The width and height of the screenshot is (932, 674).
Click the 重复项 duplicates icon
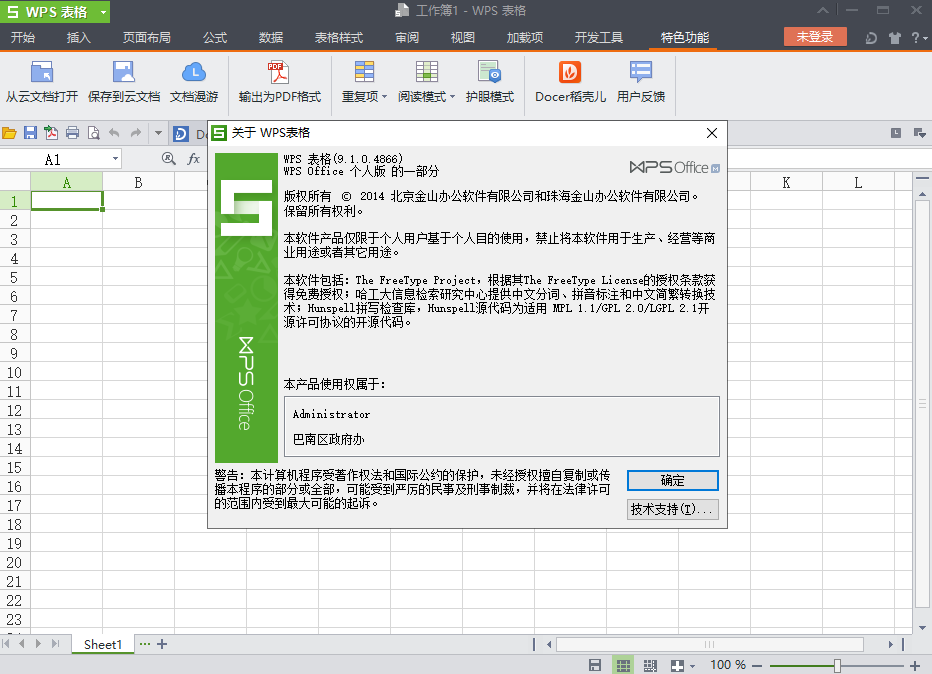[364, 72]
